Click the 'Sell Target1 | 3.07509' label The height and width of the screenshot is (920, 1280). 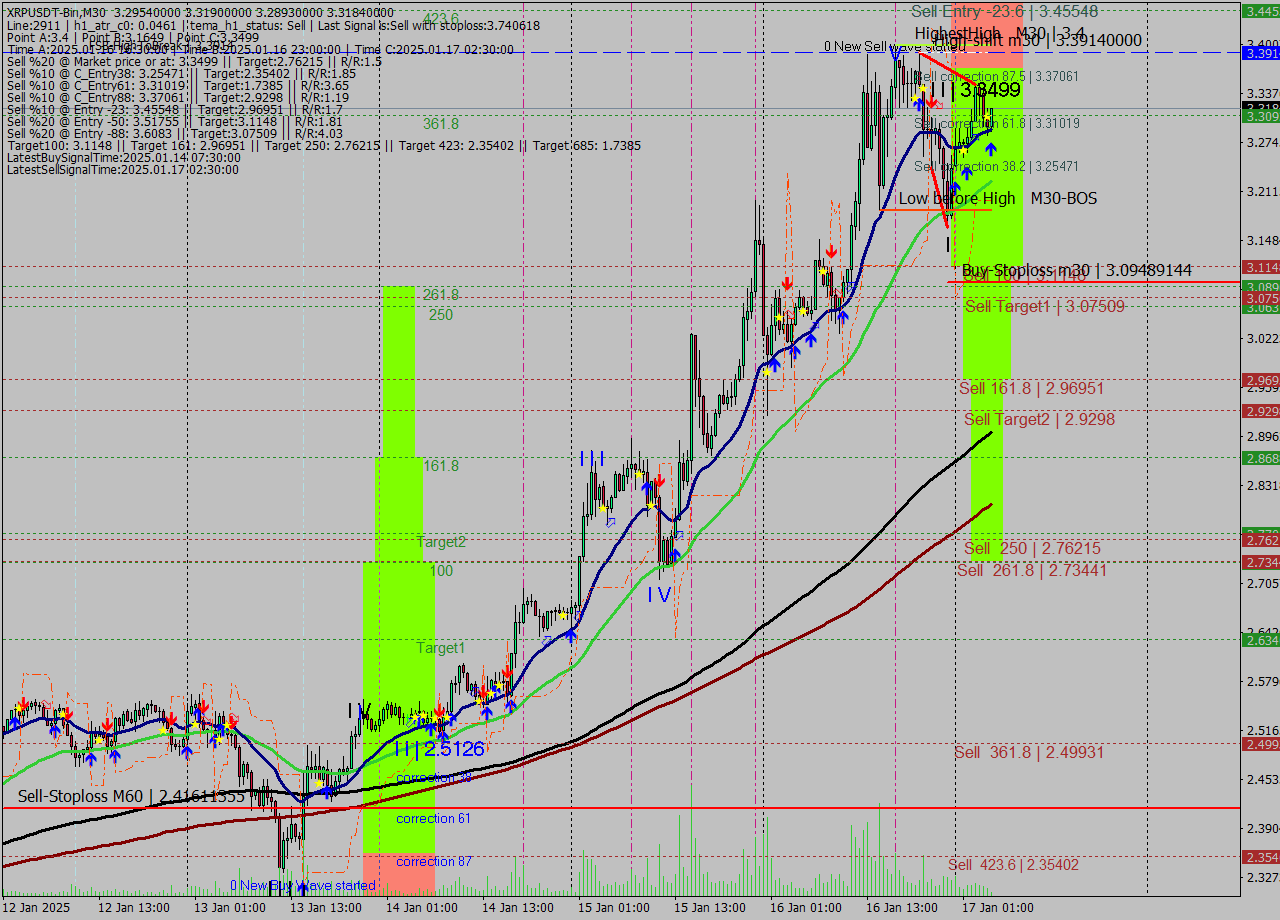[1045, 306]
